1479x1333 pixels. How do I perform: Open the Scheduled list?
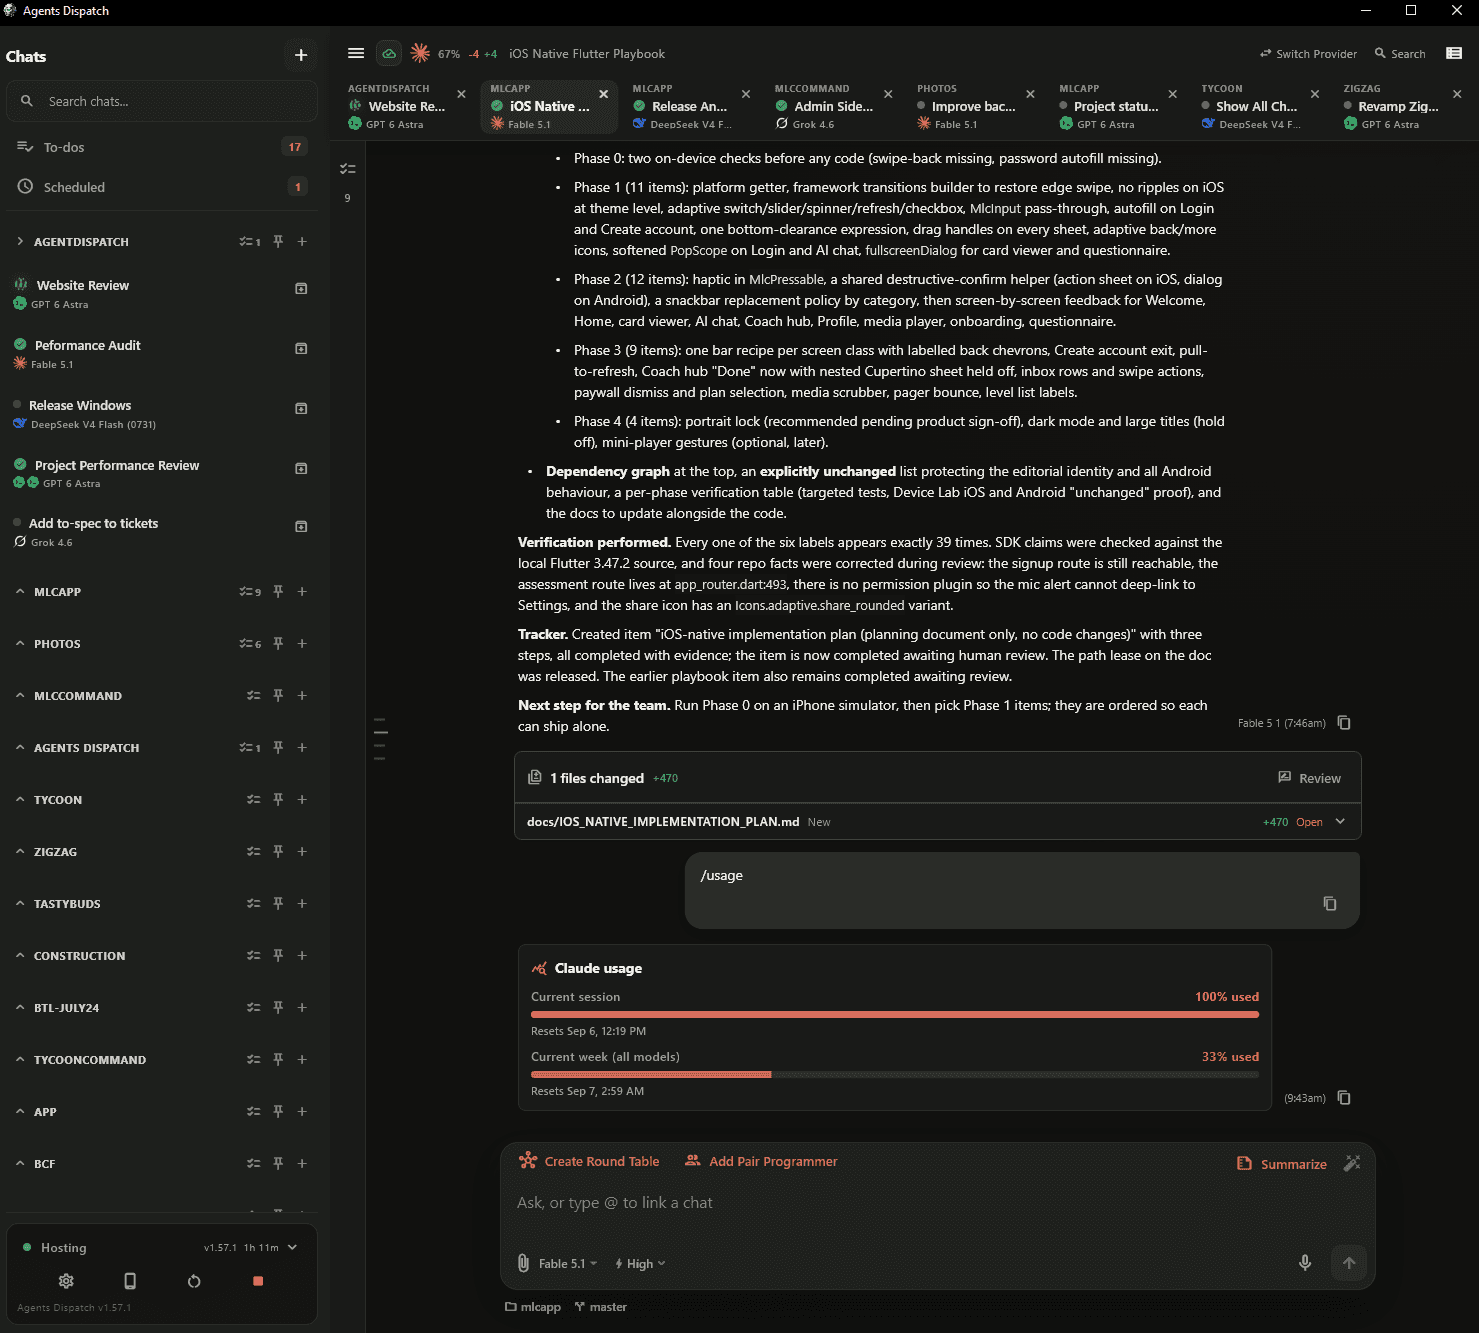163,187
